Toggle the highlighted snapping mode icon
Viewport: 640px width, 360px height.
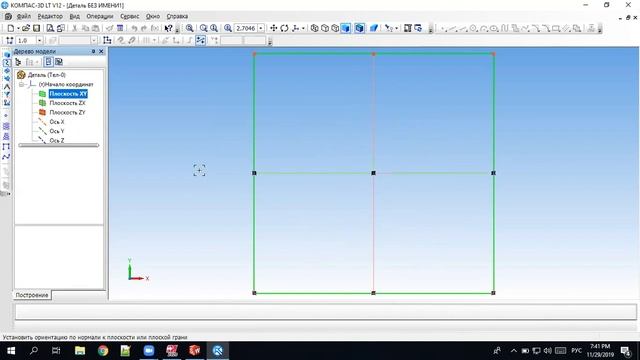click(x=200, y=40)
